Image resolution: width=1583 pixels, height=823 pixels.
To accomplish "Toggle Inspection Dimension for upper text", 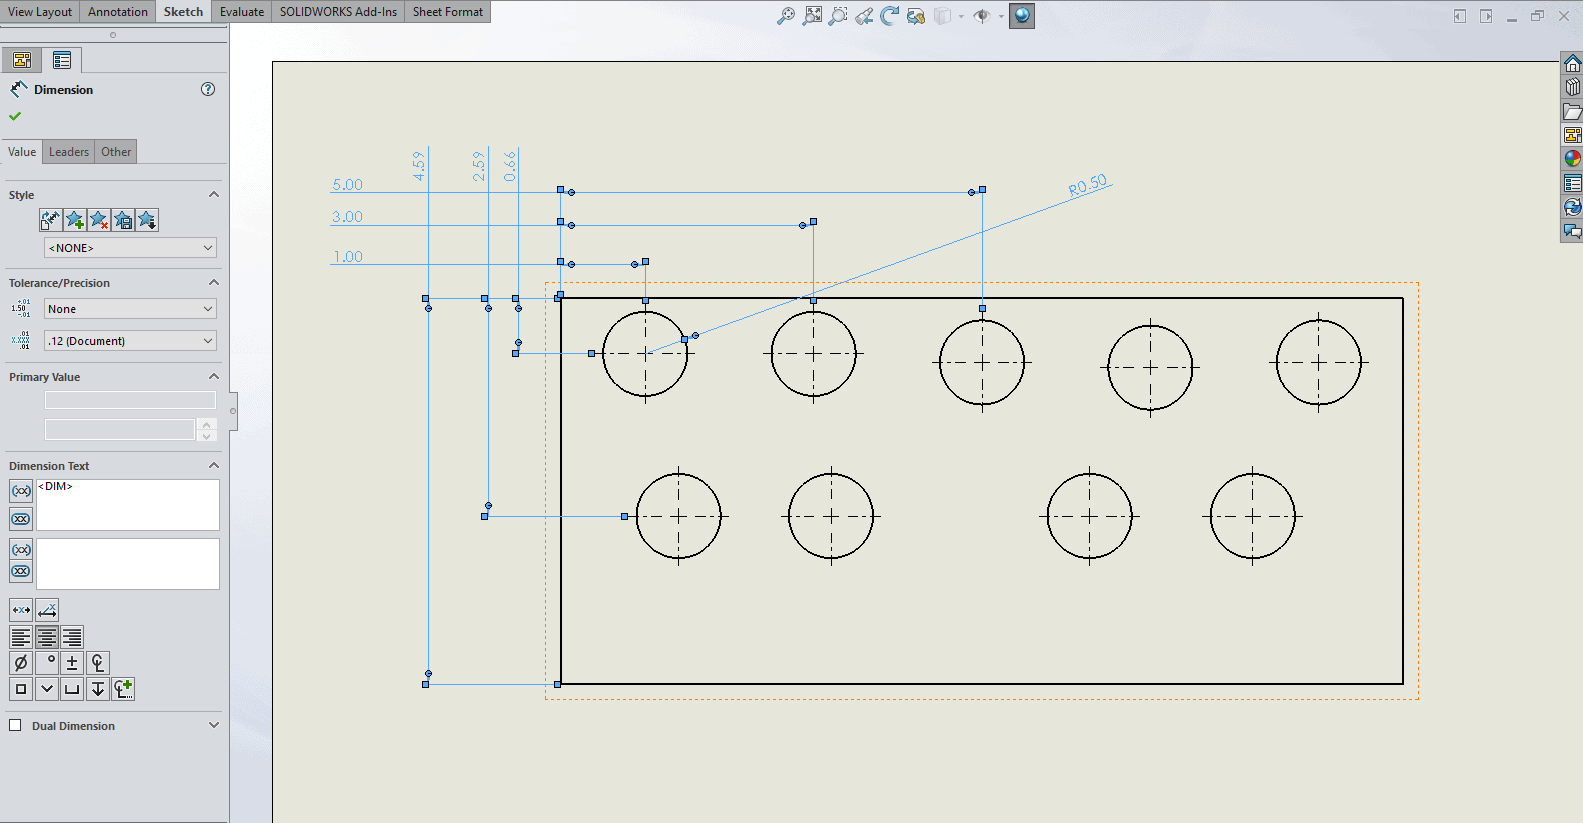I will tap(21, 519).
